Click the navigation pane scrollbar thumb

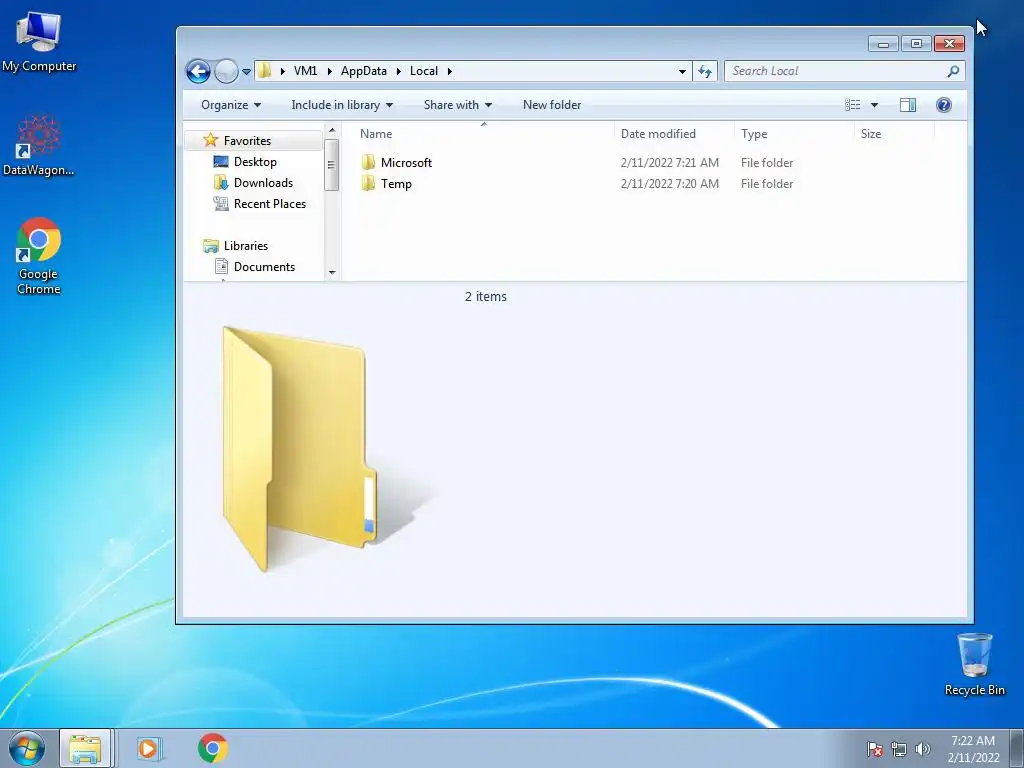coord(332,165)
